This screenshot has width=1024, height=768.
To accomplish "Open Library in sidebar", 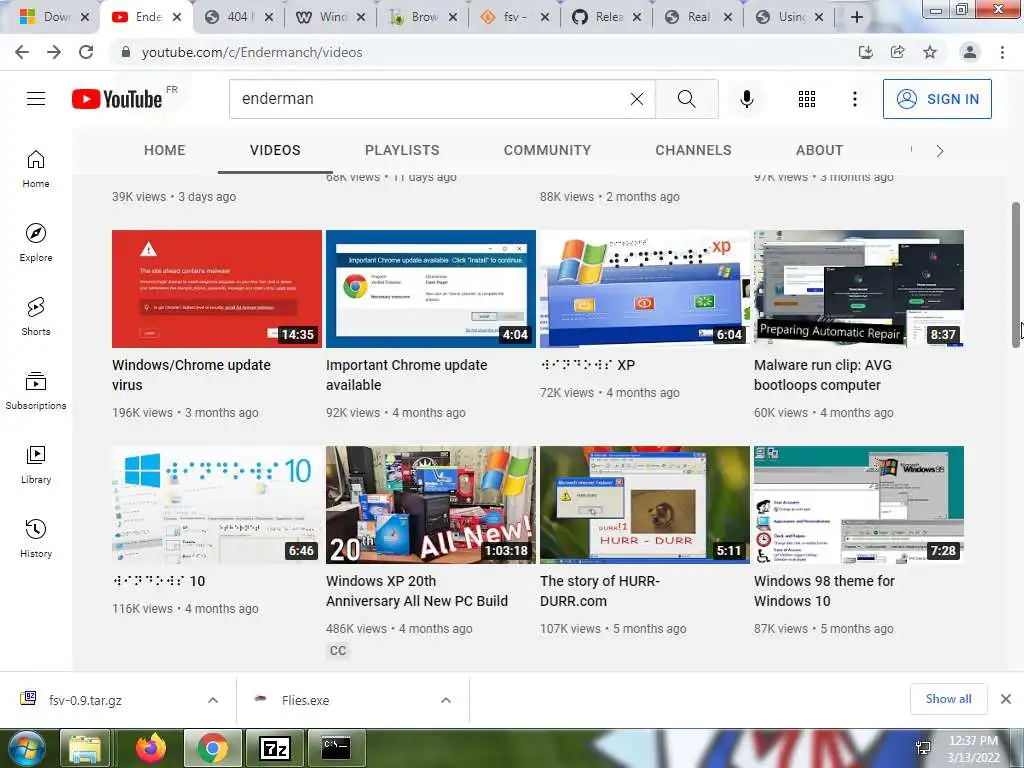I will (x=36, y=464).
